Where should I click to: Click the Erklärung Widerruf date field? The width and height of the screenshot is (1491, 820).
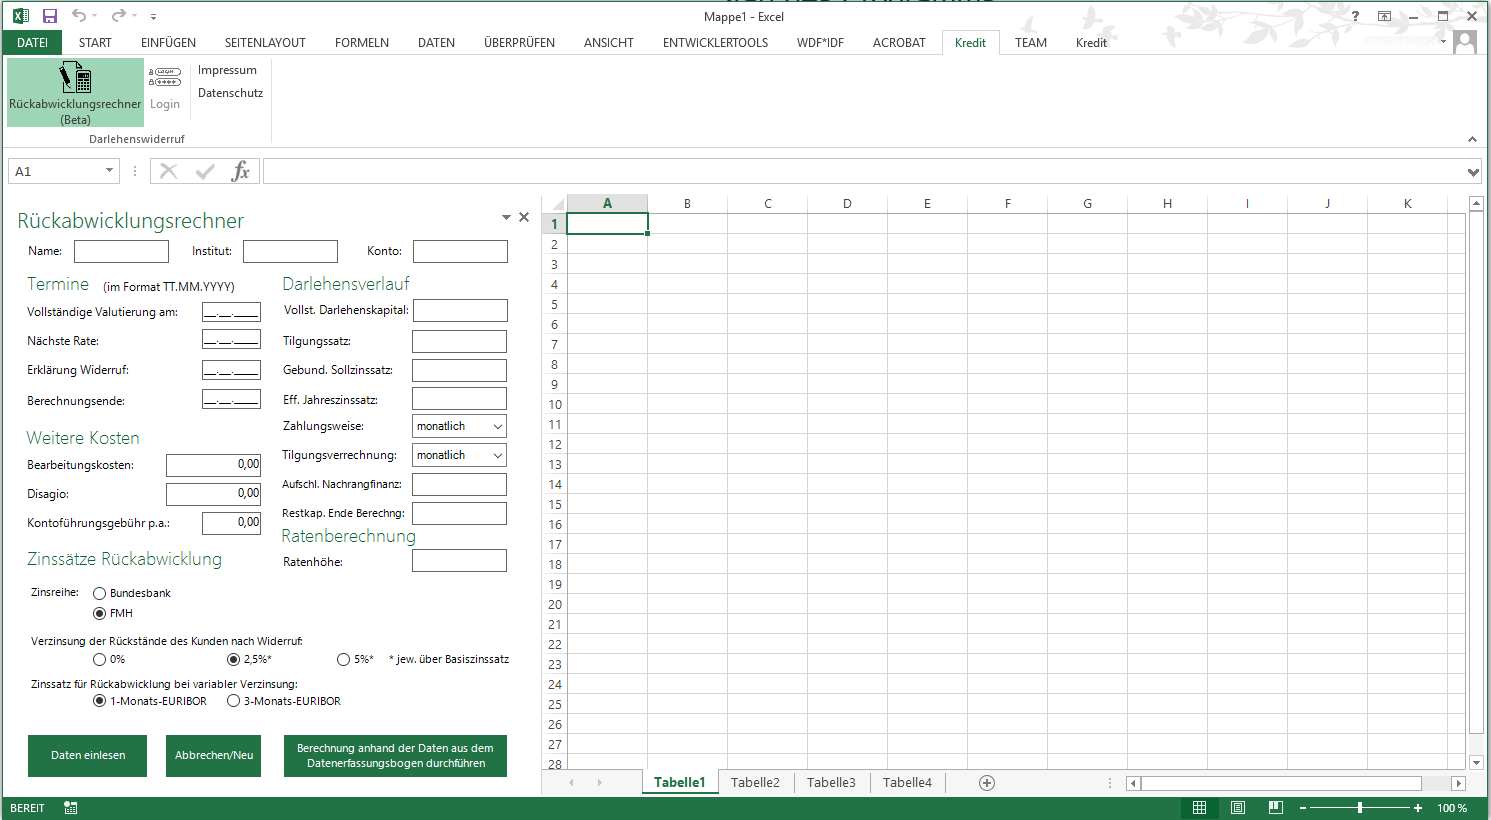pos(231,370)
